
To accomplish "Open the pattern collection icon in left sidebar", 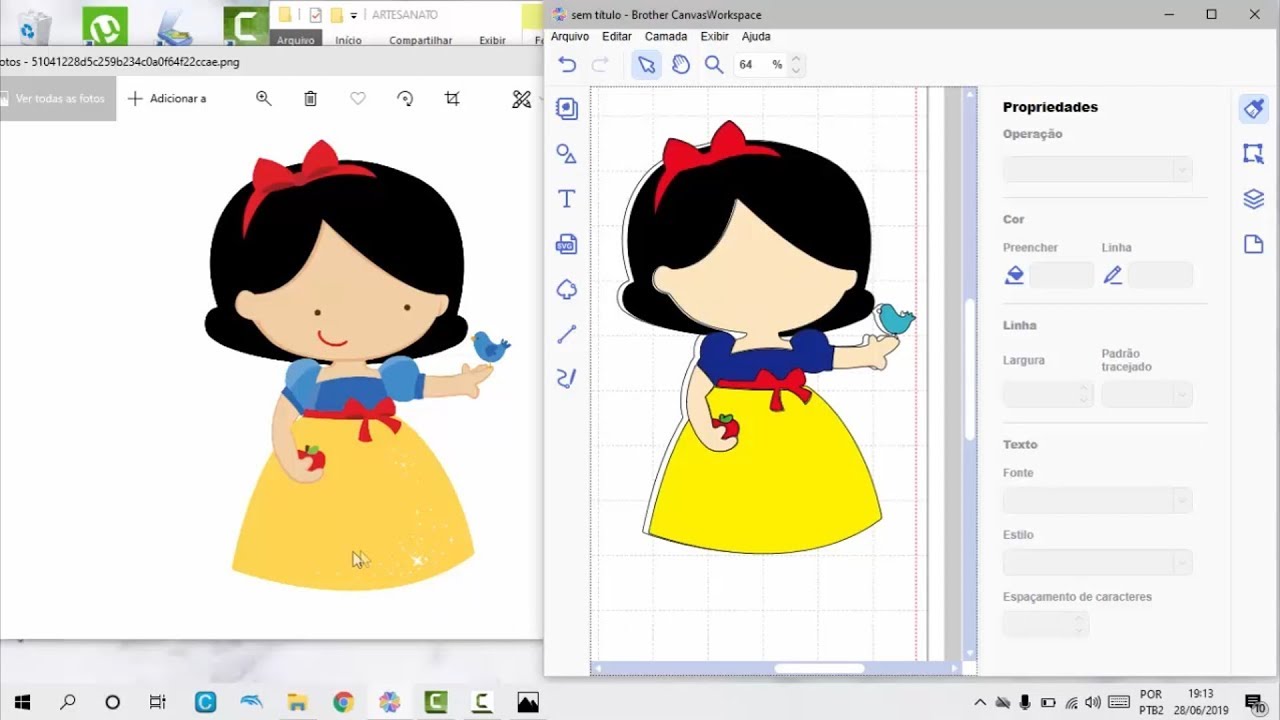I will coord(567,109).
